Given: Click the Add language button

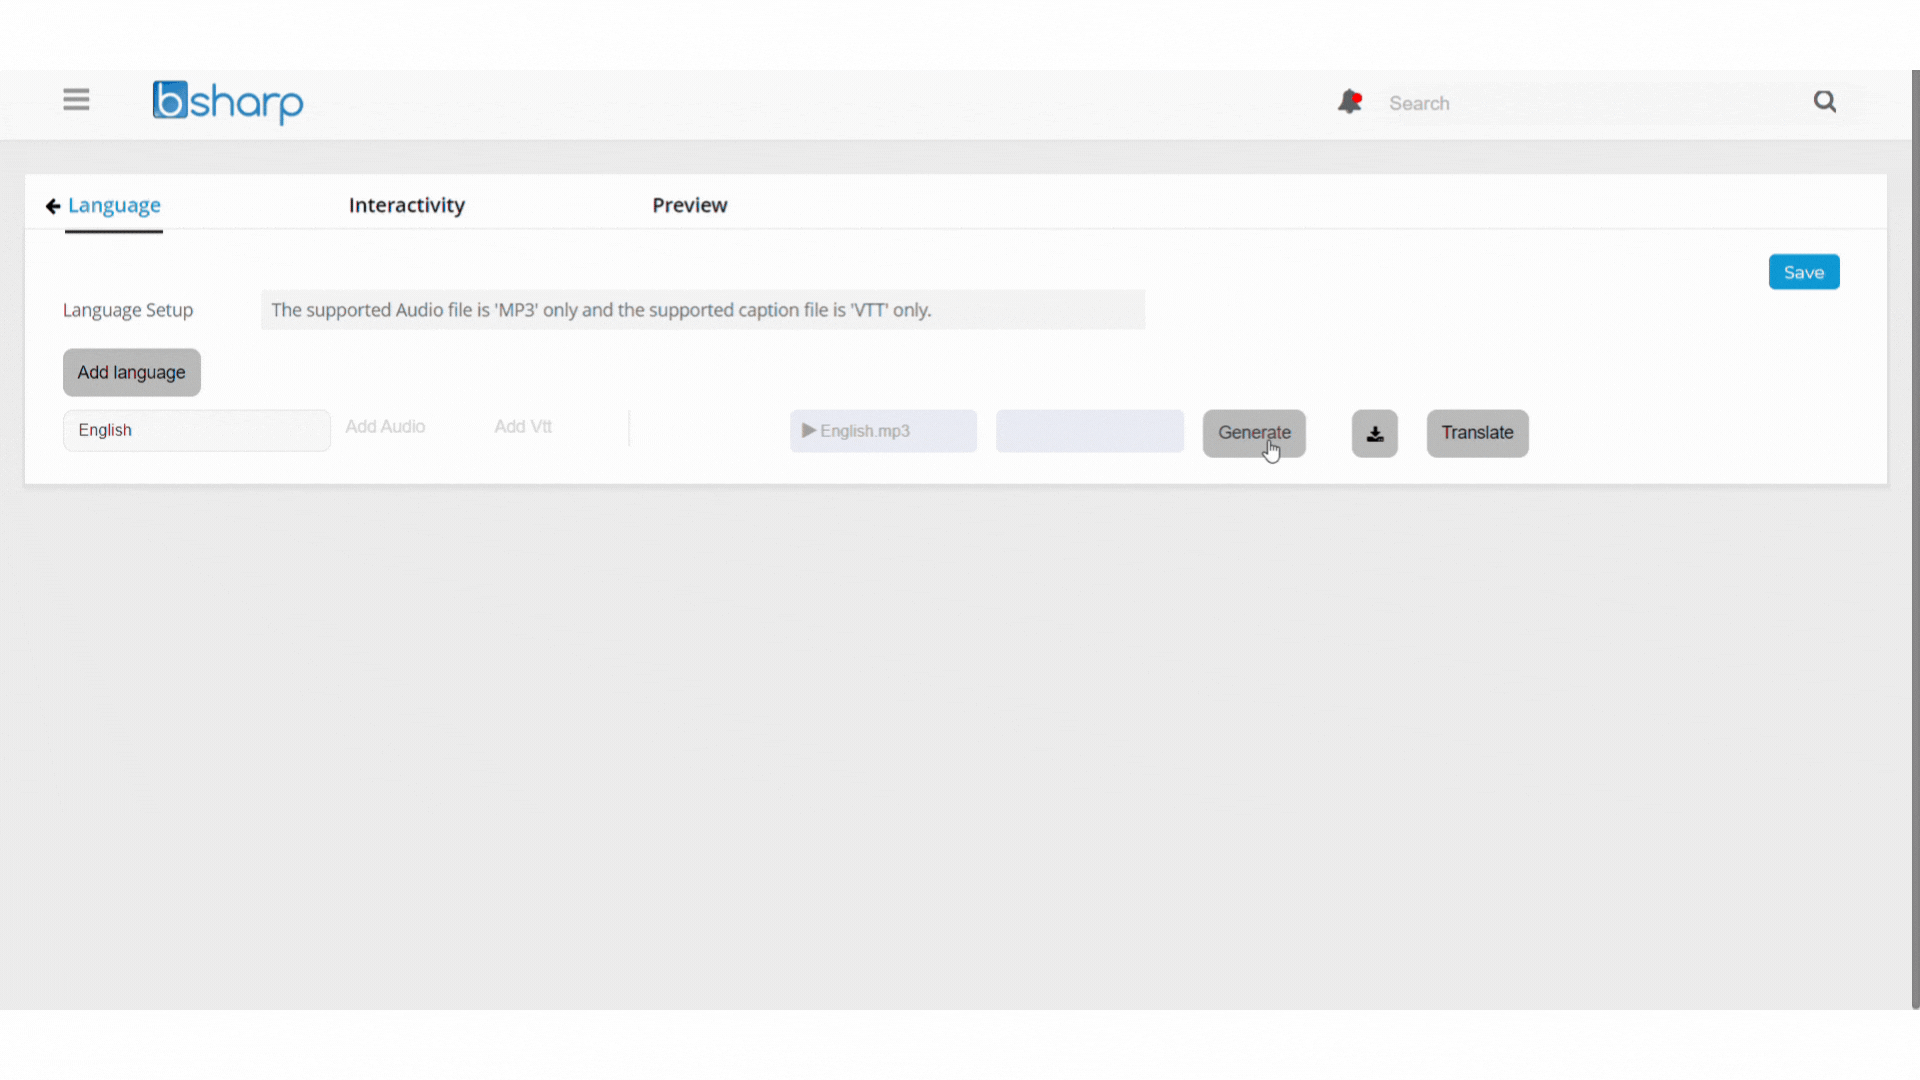Looking at the screenshot, I should click(x=131, y=371).
